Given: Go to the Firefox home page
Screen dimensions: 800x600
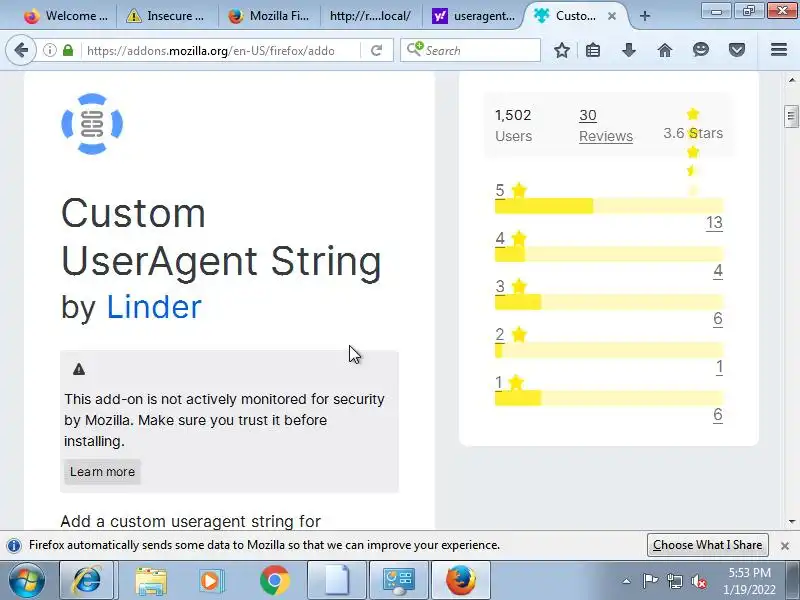Looking at the screenshot, I should click(665, 50).
